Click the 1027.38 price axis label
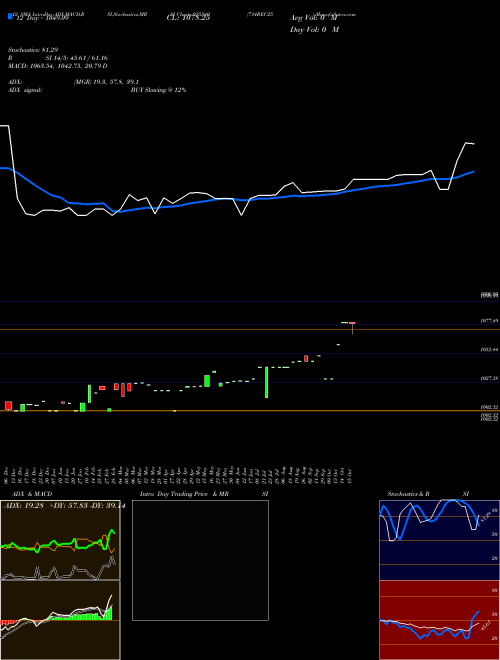 (x=489, y=378)
